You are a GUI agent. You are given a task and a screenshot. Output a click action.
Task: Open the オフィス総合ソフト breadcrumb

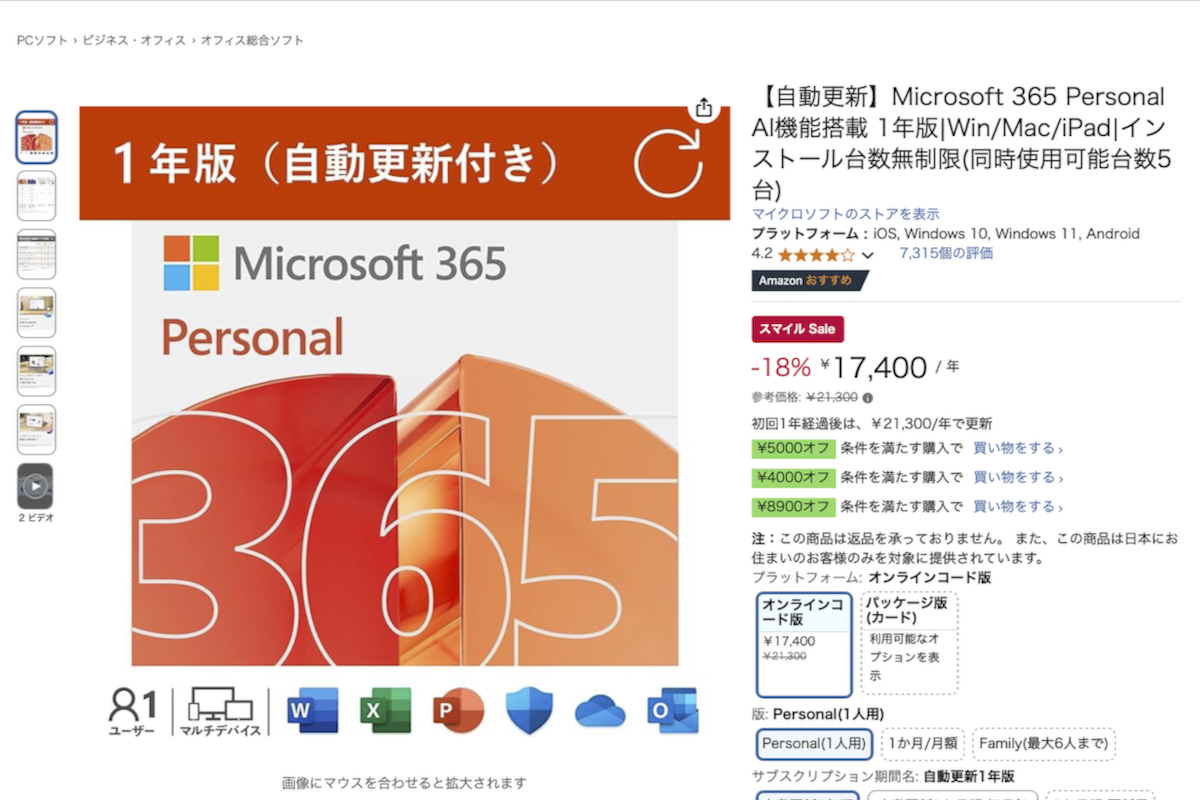click(x=252, y=41)
